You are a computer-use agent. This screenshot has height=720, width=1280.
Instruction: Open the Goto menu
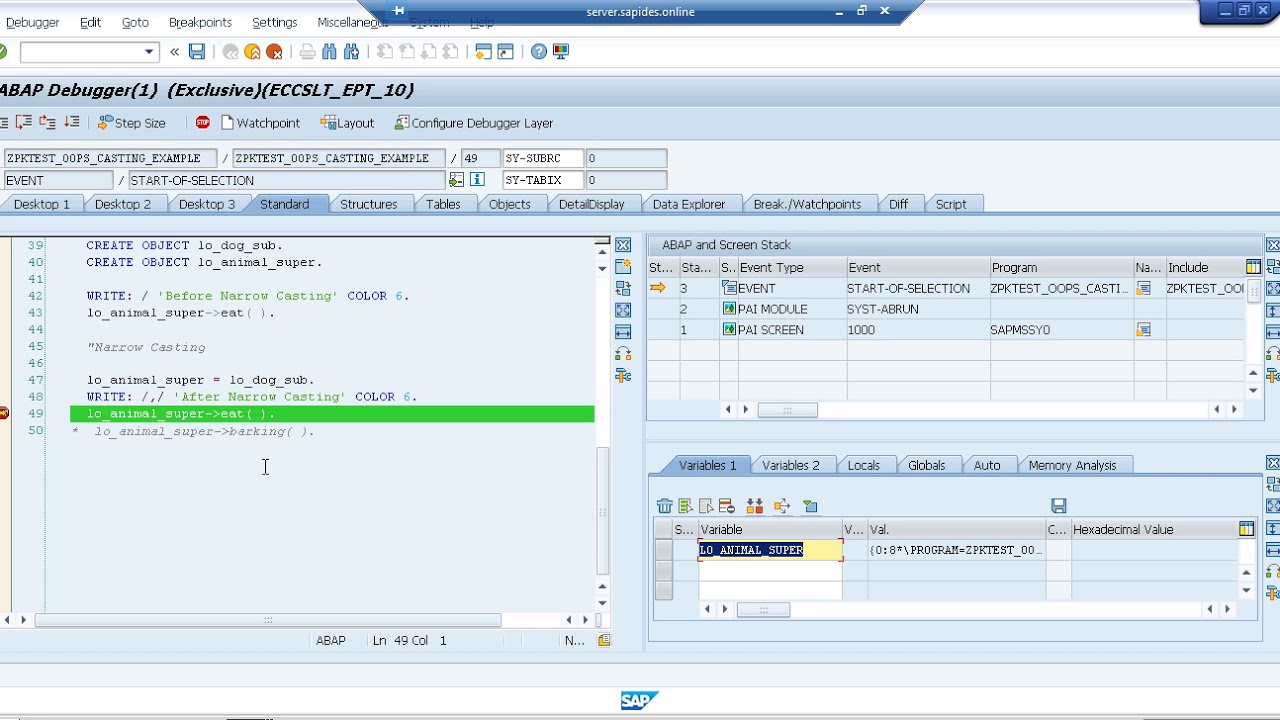coord(135,22)
